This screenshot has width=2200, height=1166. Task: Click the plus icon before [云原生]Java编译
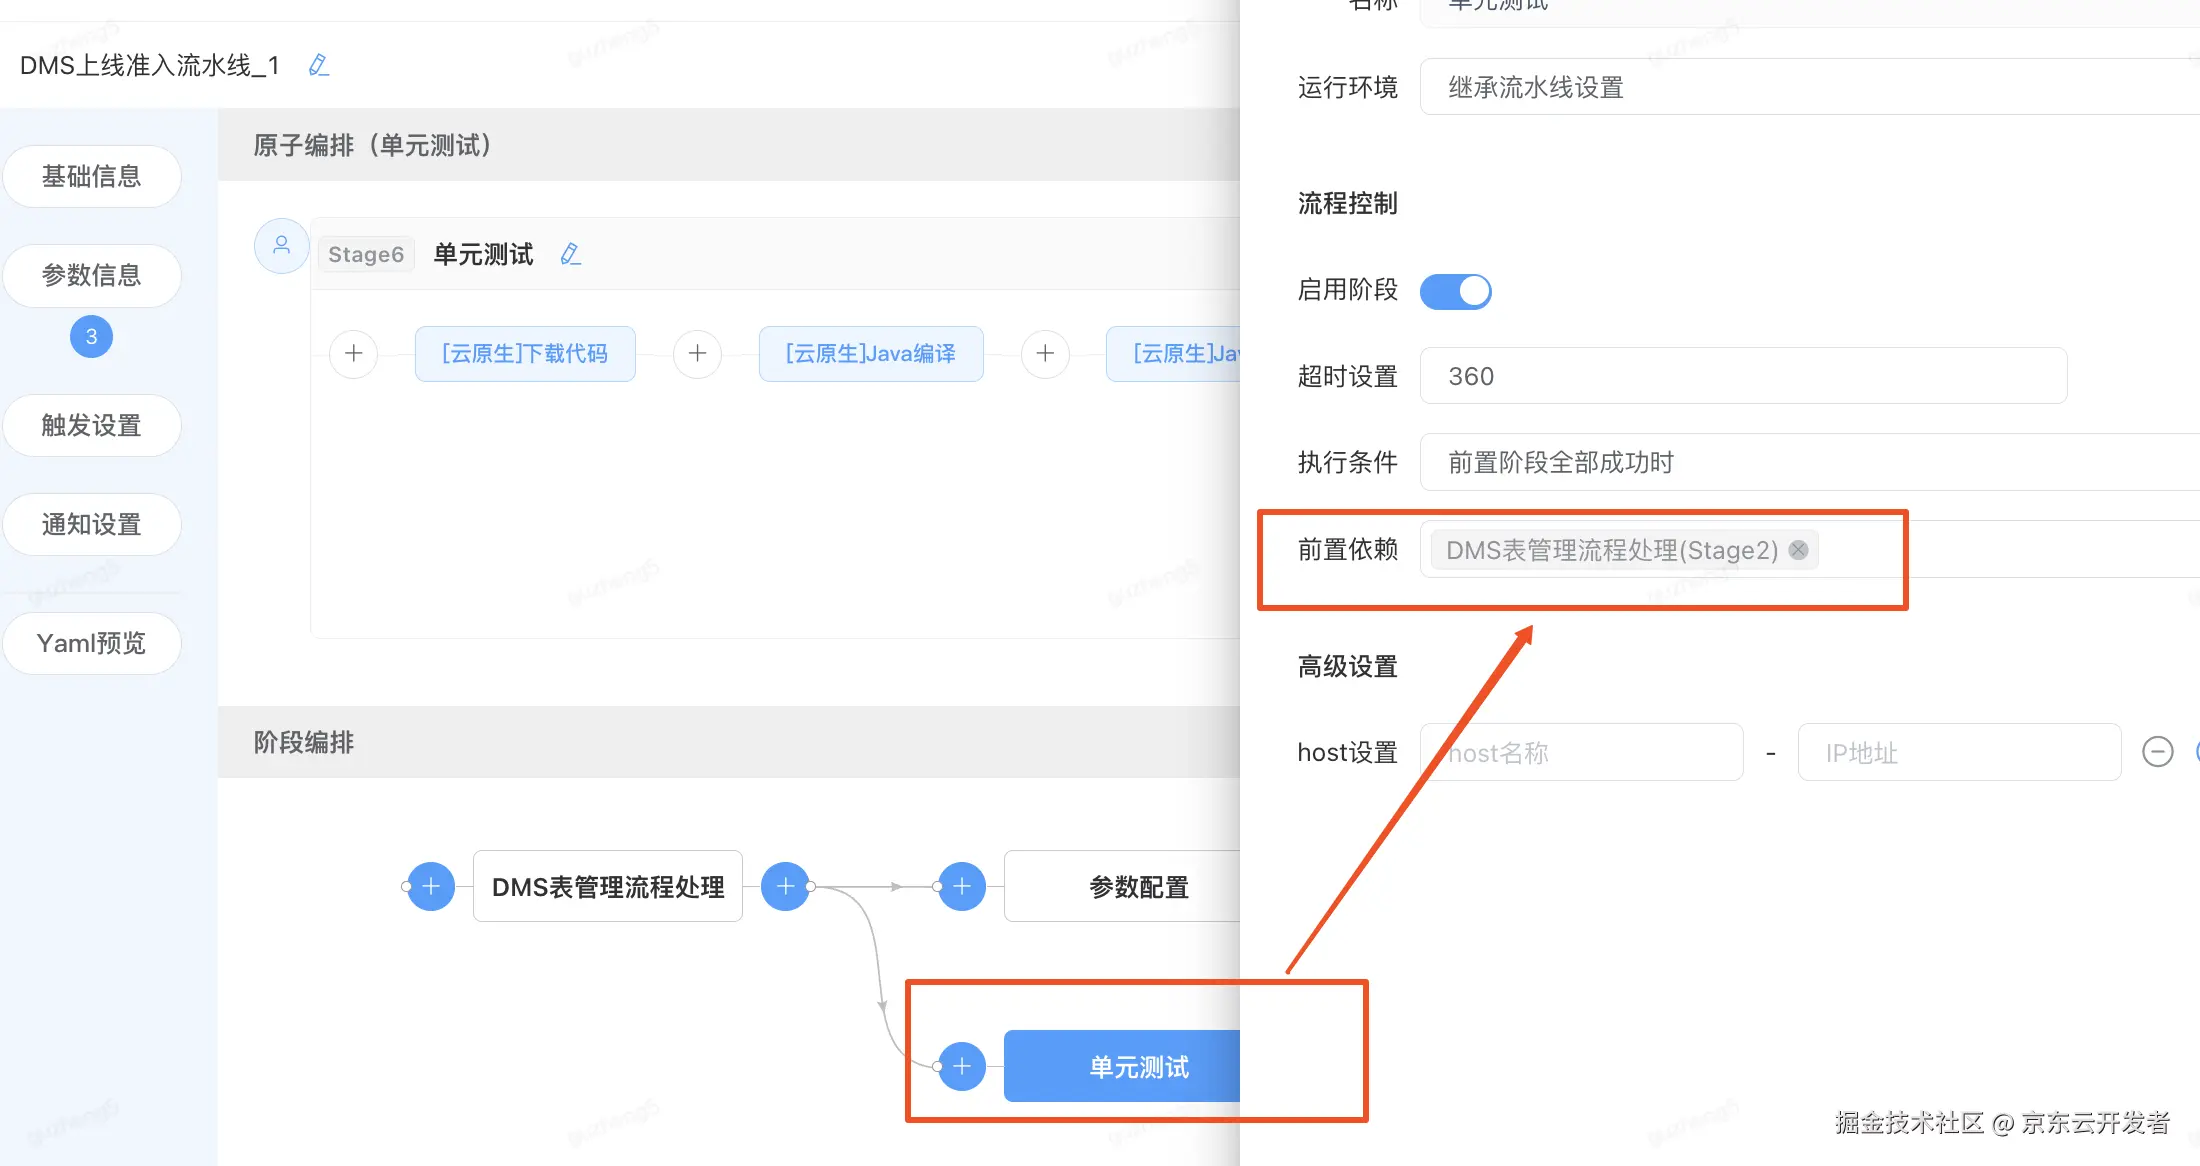(698, 354)
